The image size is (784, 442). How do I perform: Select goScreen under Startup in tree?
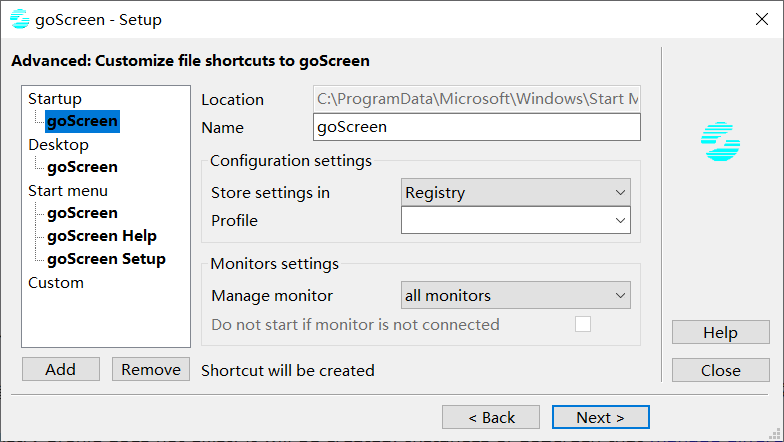pyautogui.click(x=82, y=121)
